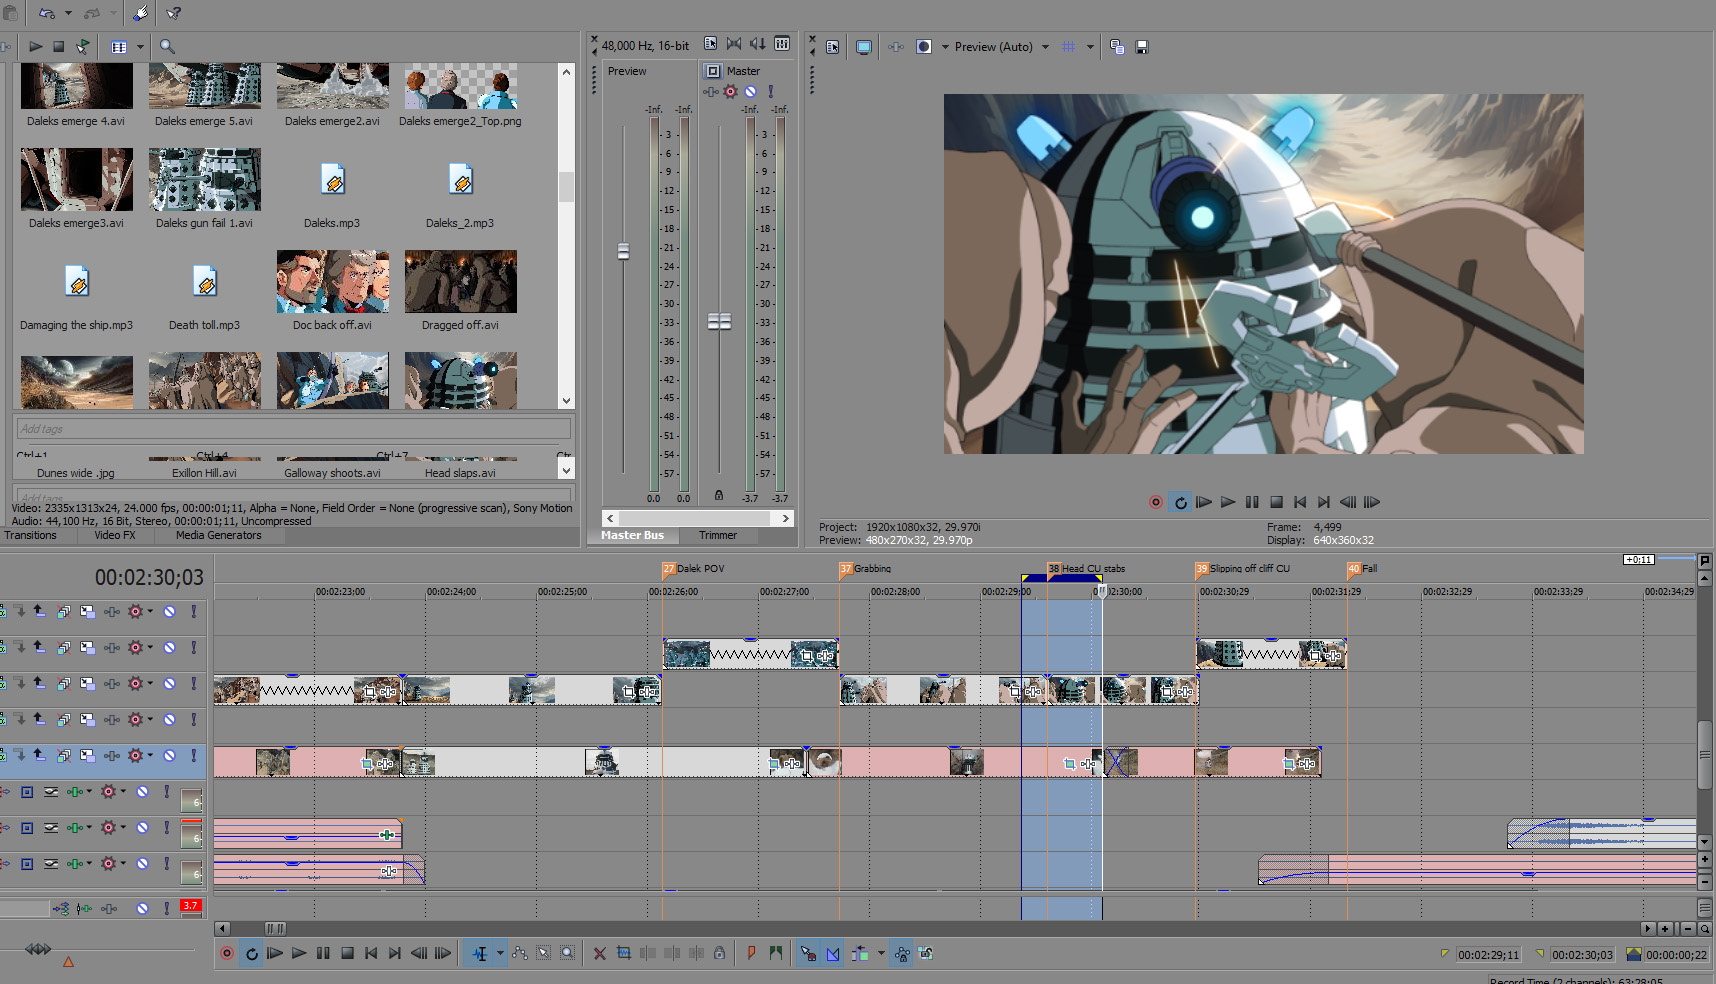Select the Daleks emerge 4.avi thumbnail
The height and width of the screenshot is (984, 1716).
click(x=76, y=86)
